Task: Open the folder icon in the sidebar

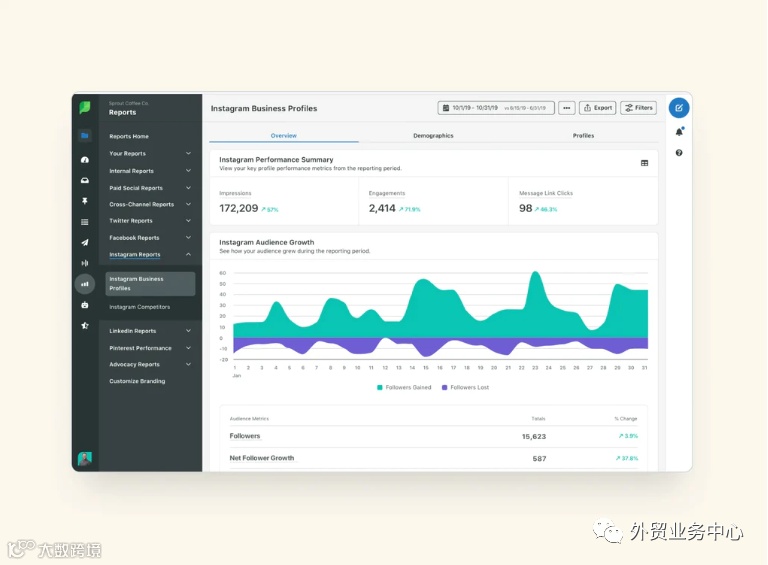Action: click(x=85, y=136)
